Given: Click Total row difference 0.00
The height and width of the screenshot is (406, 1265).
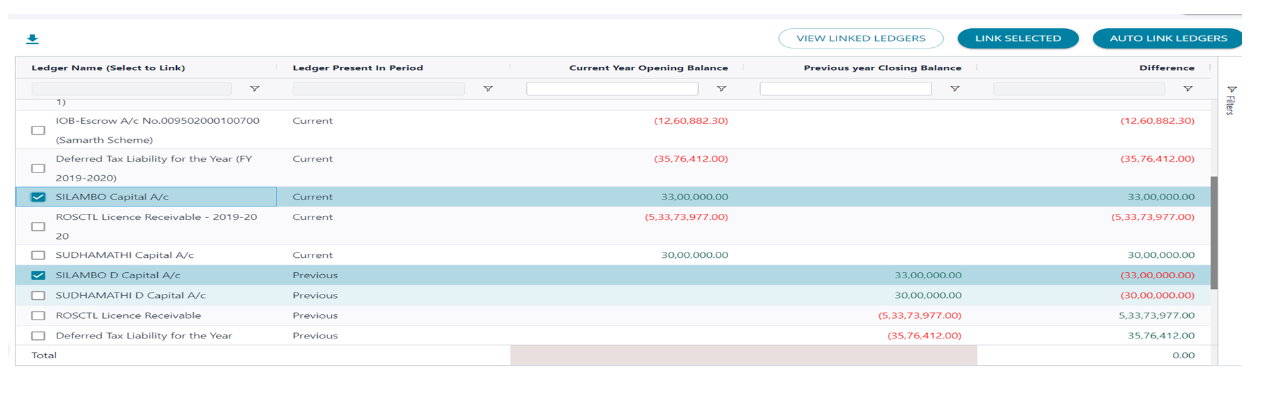Looking at the screenshot, I should coord(1184,355).
